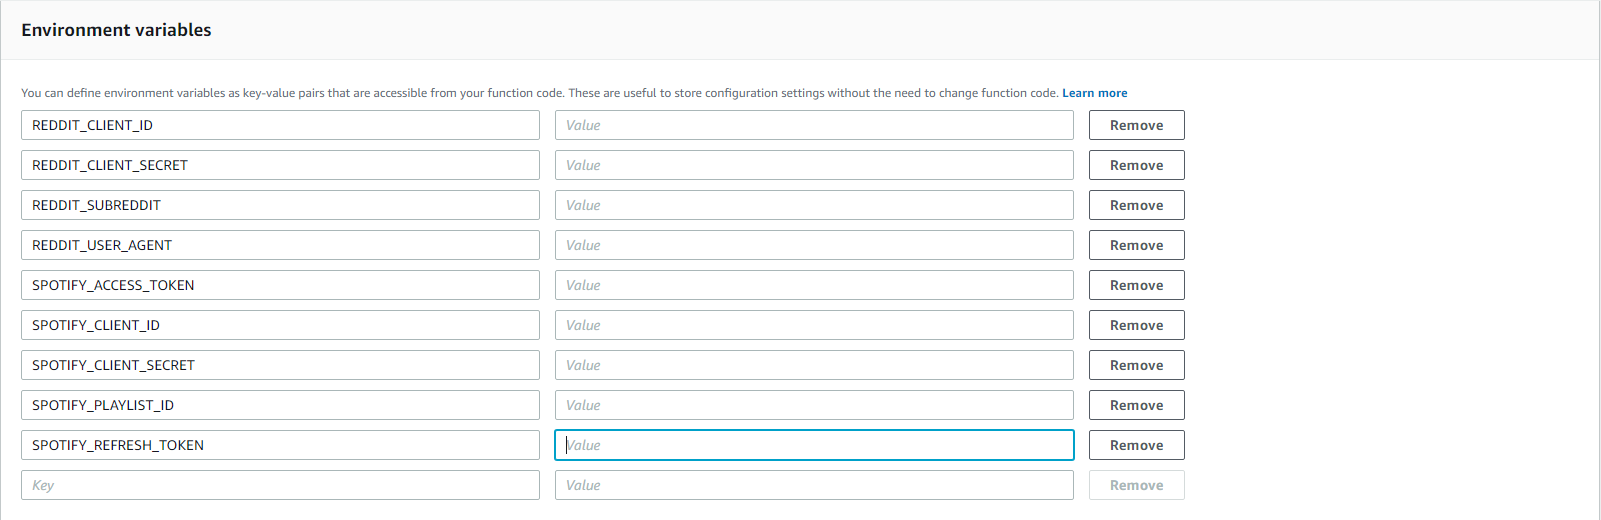Remove the SPOTIFY_CLIENT_ID variable
This screenshot has width=1601, height=520.
tap(1136, 325)
